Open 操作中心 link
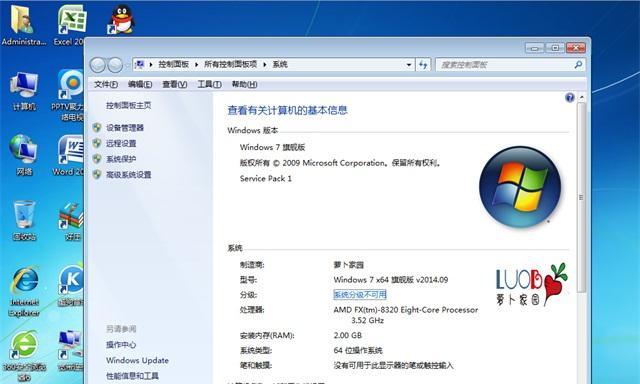Screen dimensions: 640x384 [x=121, y=345]
